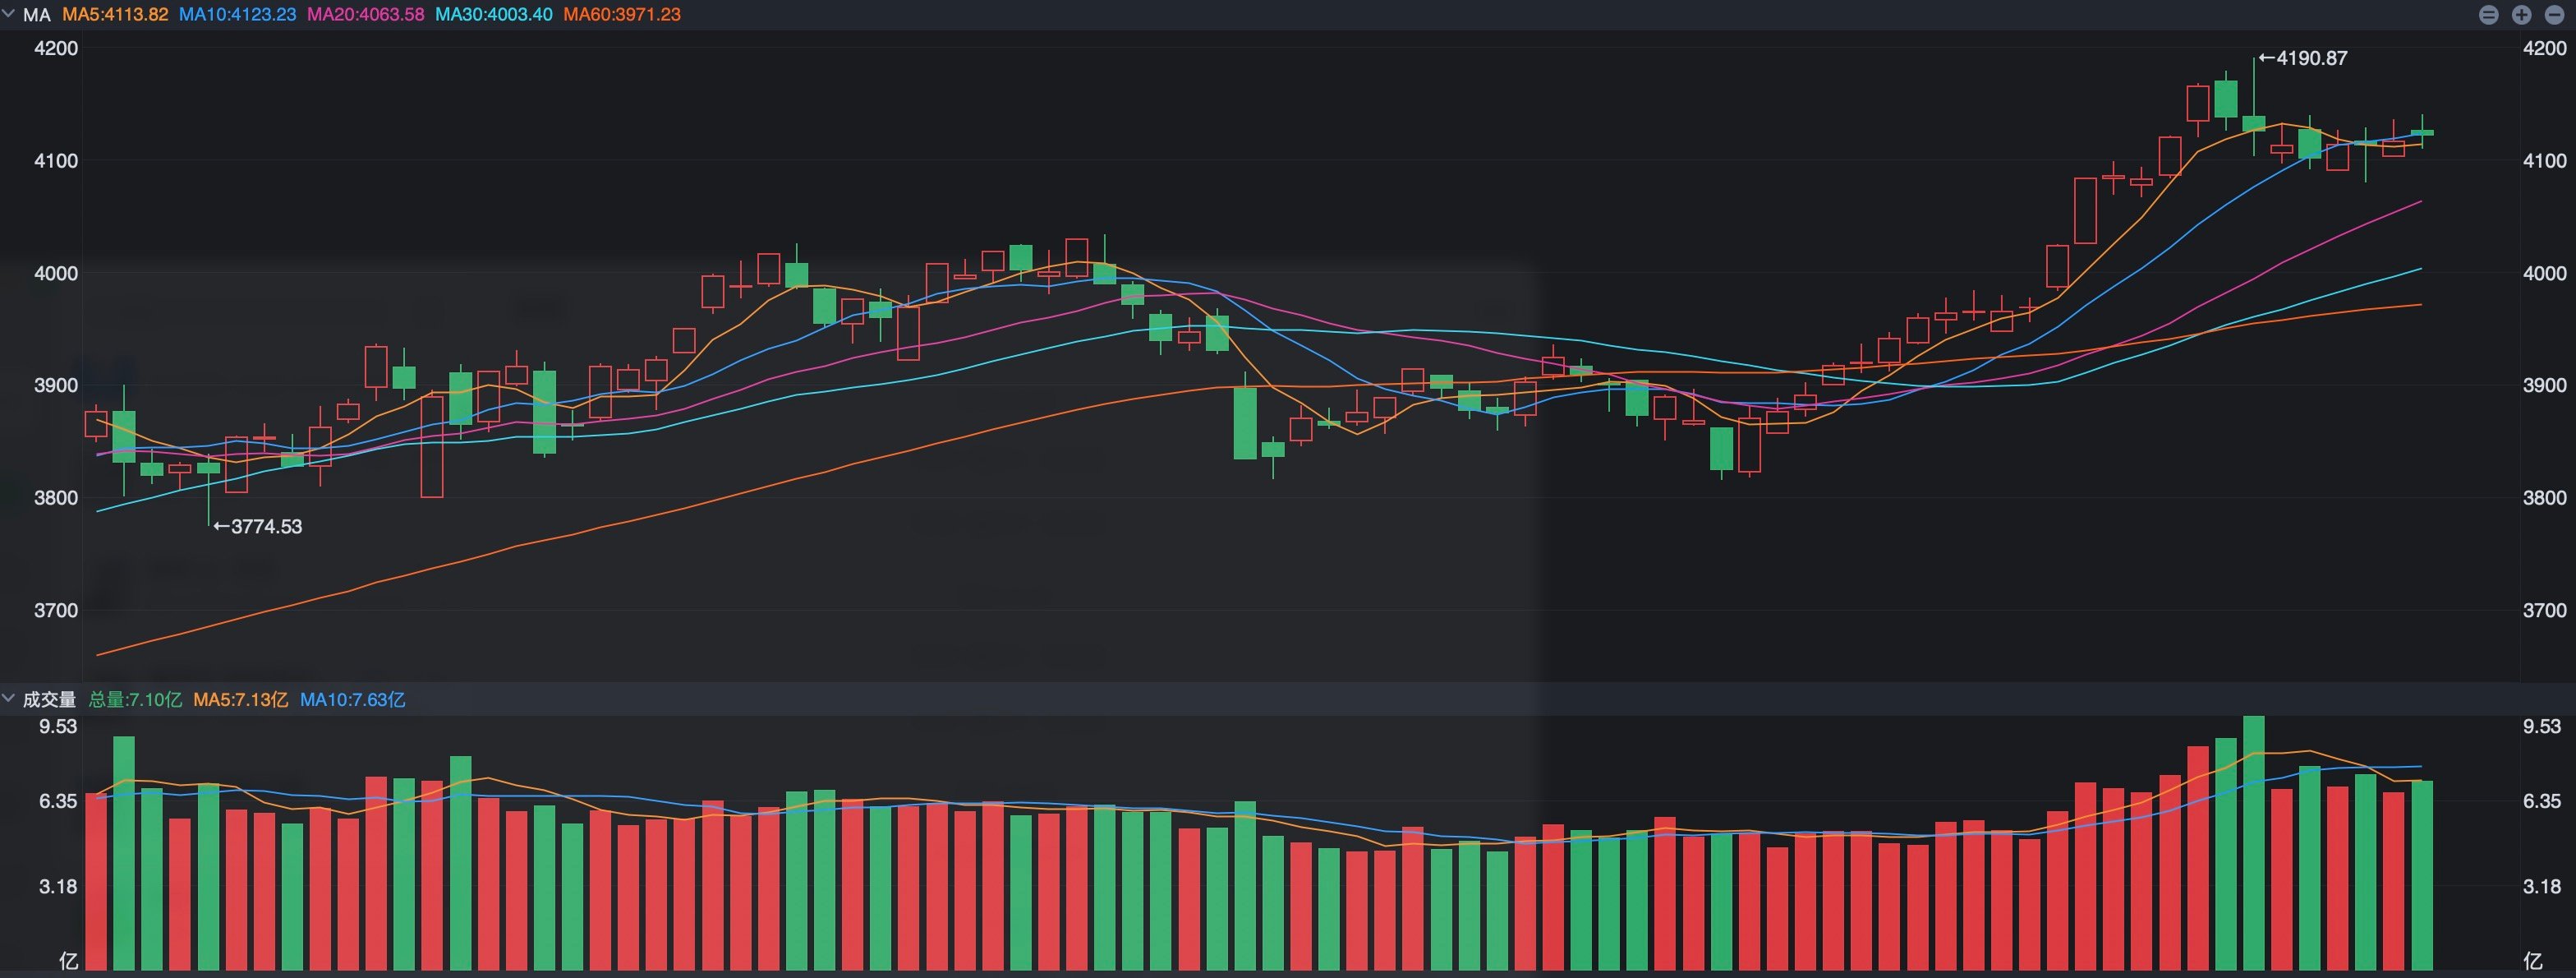Image resolution: width=2576 pixels, height=978 pixels.
Task: Click 3800 on the right price axis
Action: click(x=2544, y=497)
